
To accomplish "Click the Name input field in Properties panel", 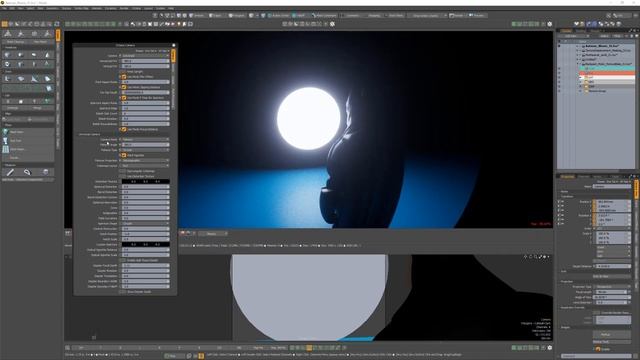I will coord(612,186).
